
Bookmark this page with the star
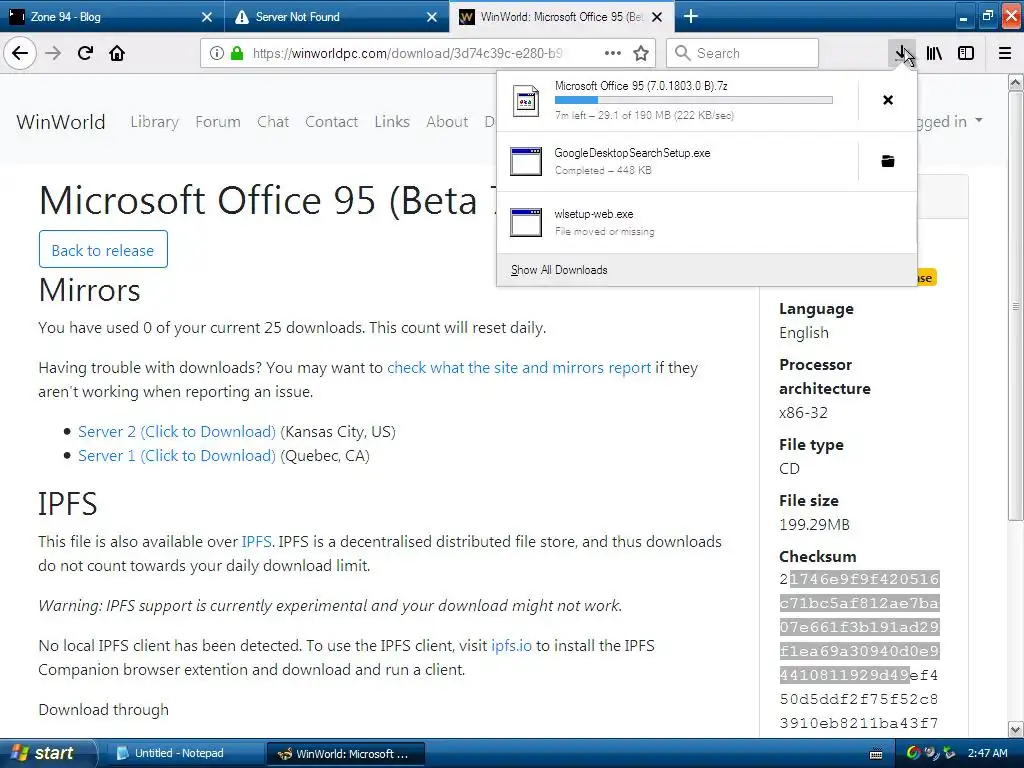(x=641, y=53)
